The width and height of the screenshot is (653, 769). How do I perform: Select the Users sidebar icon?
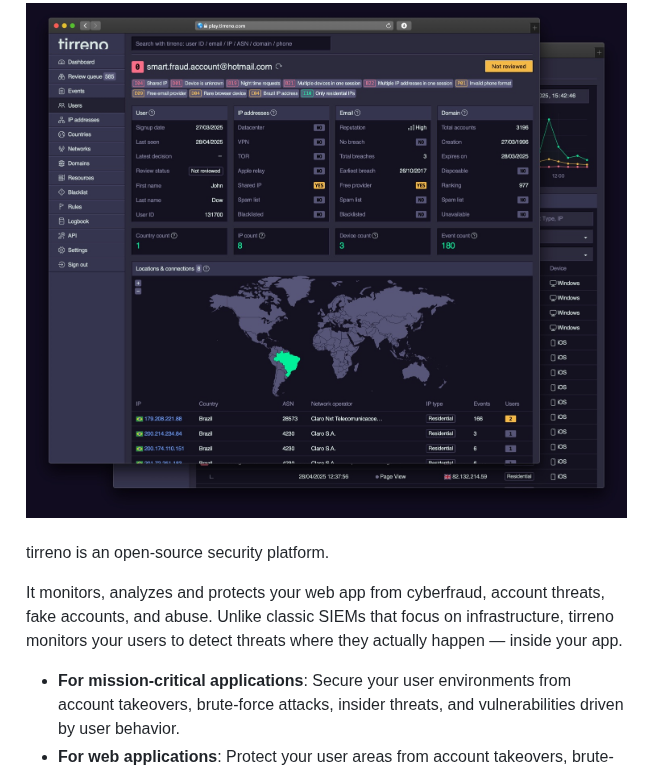pyautogui.click(x=61, y=105)
